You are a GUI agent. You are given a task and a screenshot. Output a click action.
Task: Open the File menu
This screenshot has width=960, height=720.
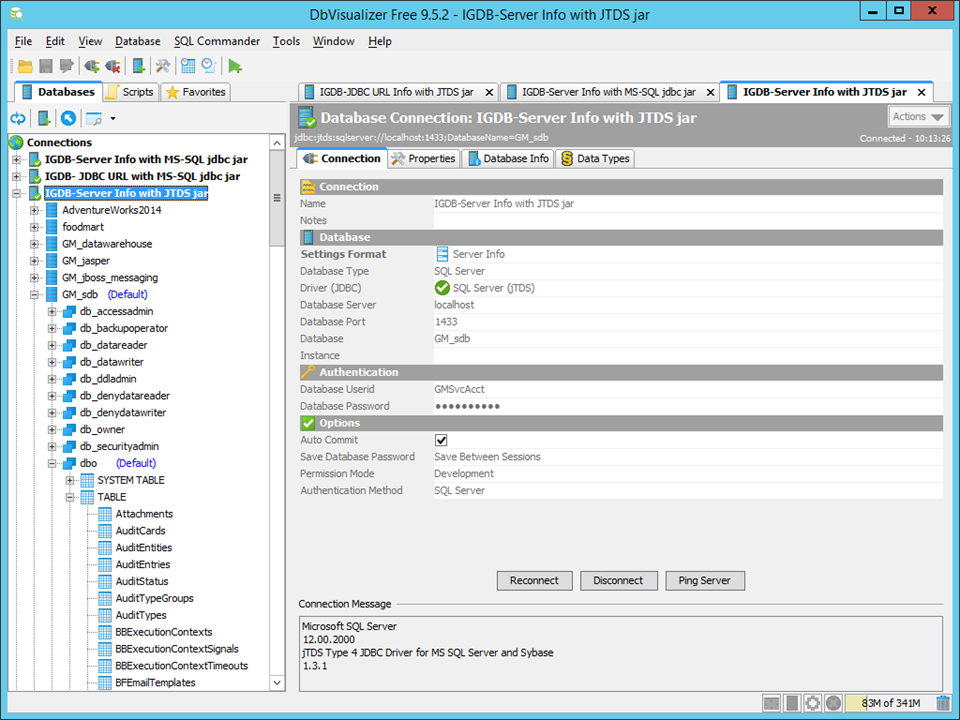(23, 41)
